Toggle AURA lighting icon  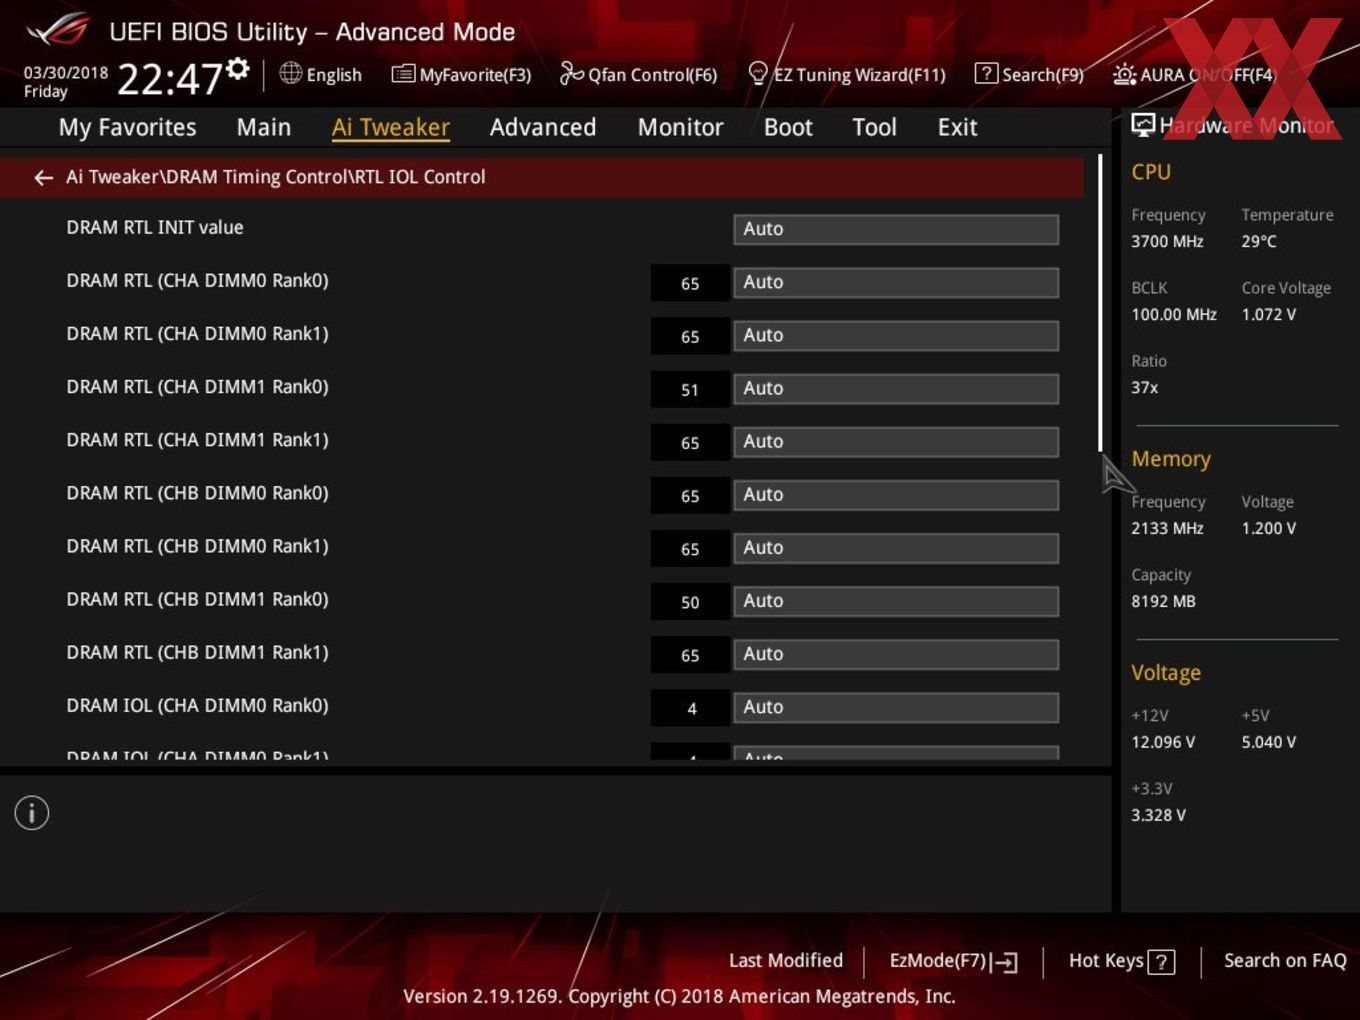click(1124, 74)
